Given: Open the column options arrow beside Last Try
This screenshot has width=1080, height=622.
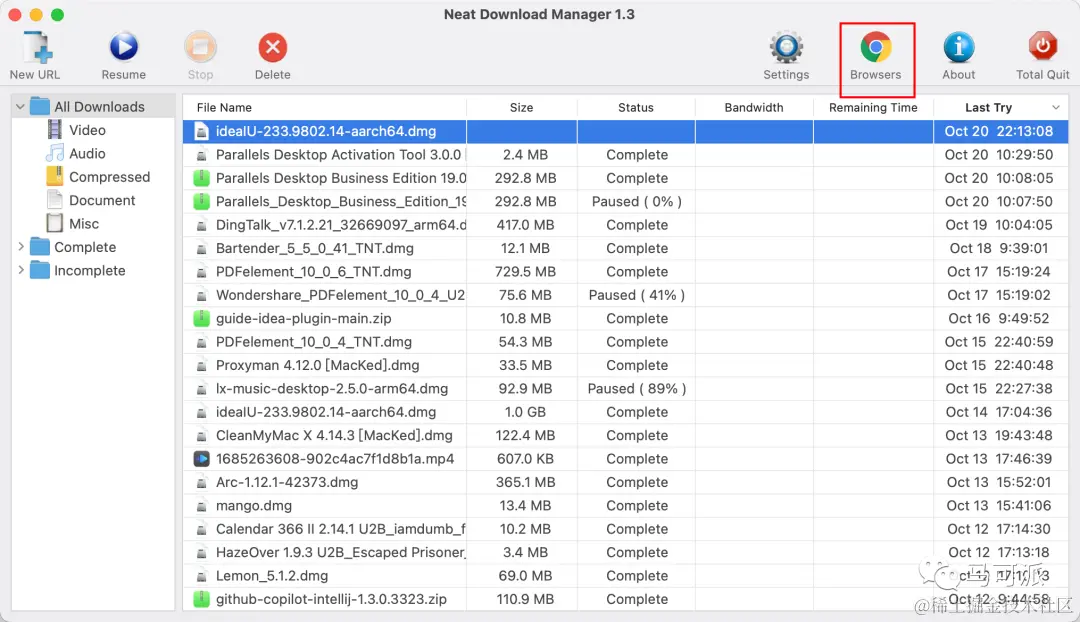Looking at the screenshot, I should pyautogui.click(x=1055, y=107).
